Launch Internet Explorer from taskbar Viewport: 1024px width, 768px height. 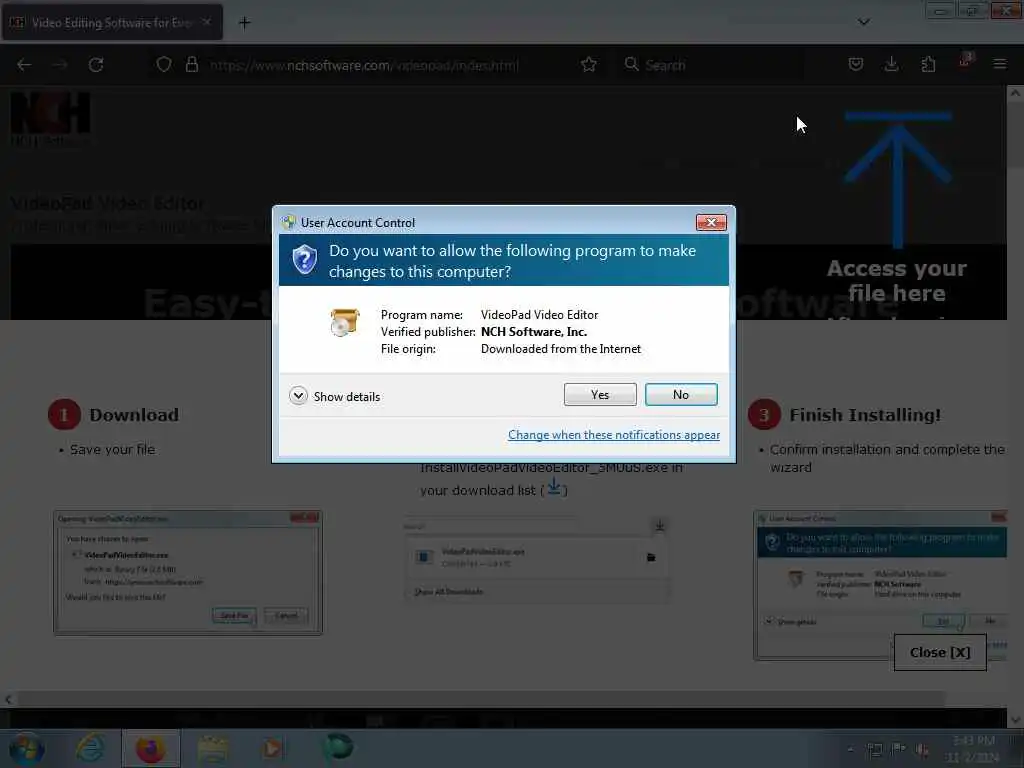coord(89,749)
